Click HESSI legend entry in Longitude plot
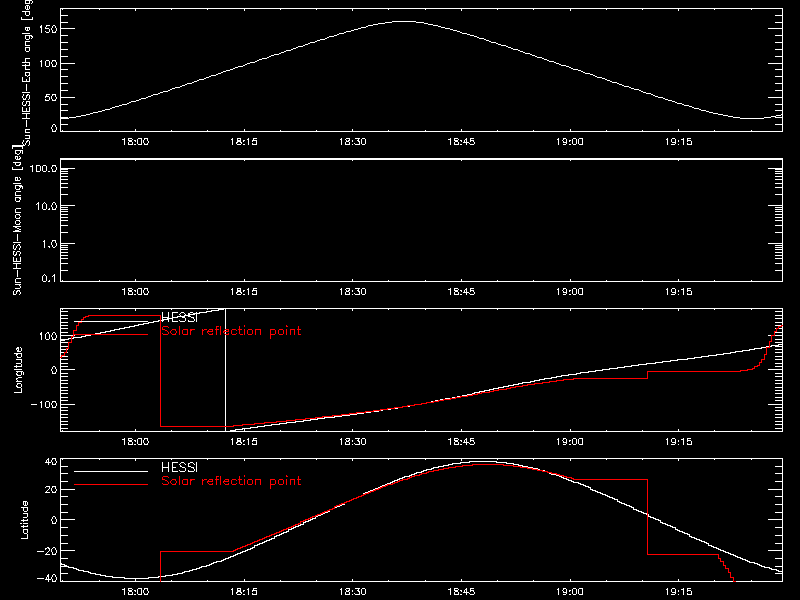Viewport: 800px width, 600px height. point(179,318)
